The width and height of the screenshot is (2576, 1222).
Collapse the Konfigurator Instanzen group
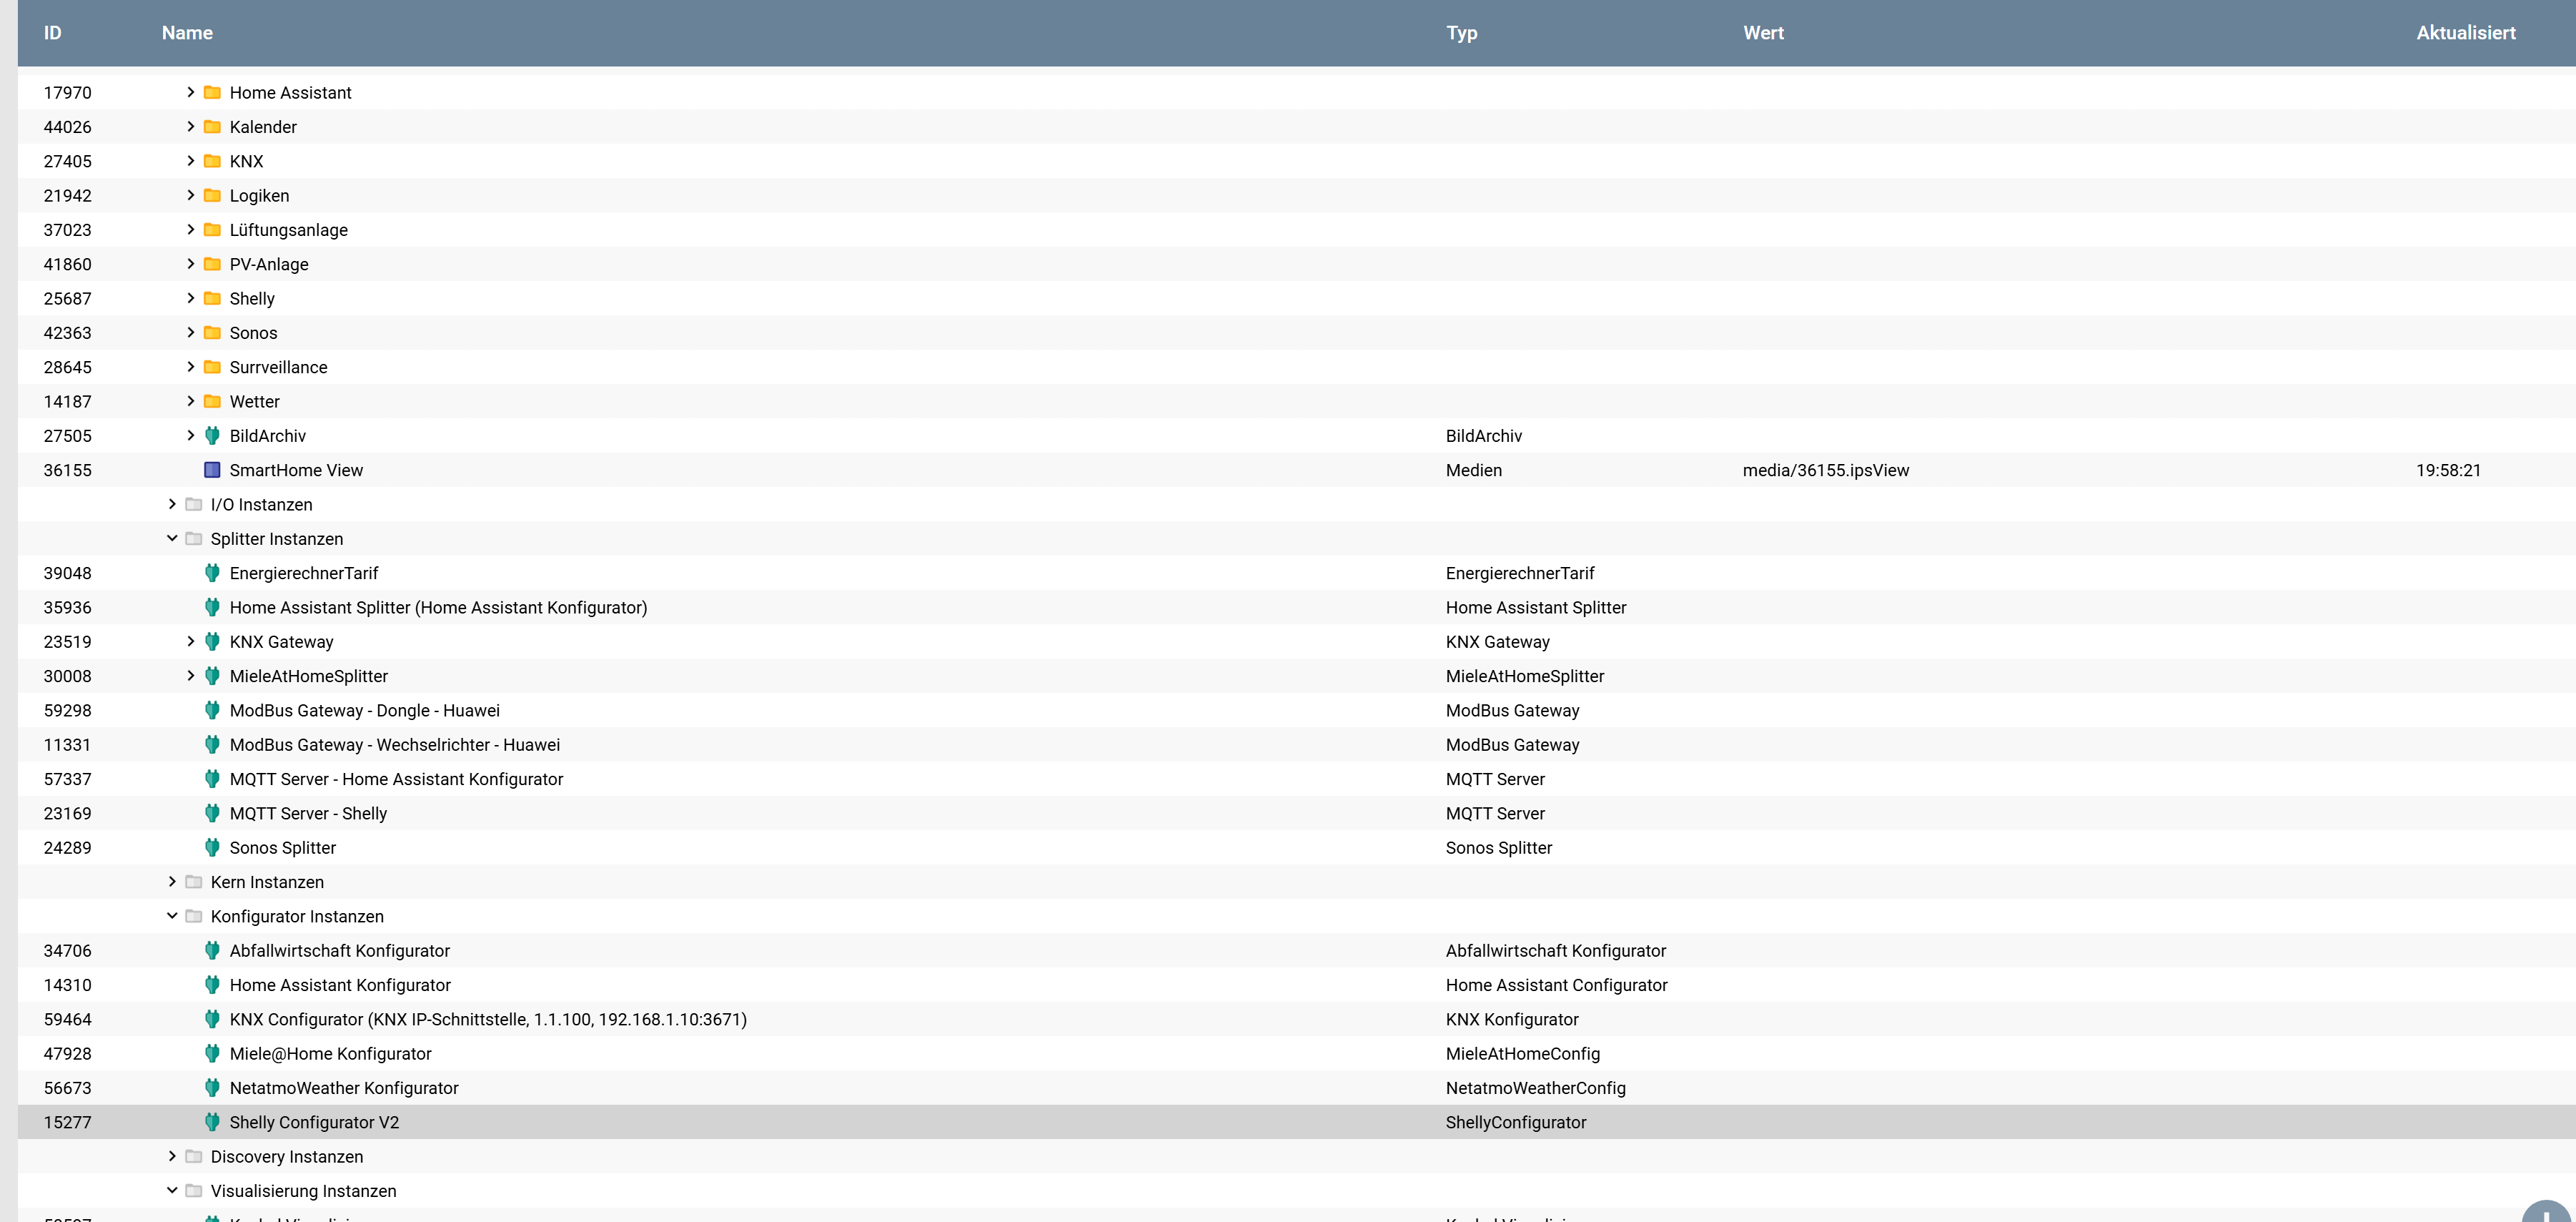[172, 916]
